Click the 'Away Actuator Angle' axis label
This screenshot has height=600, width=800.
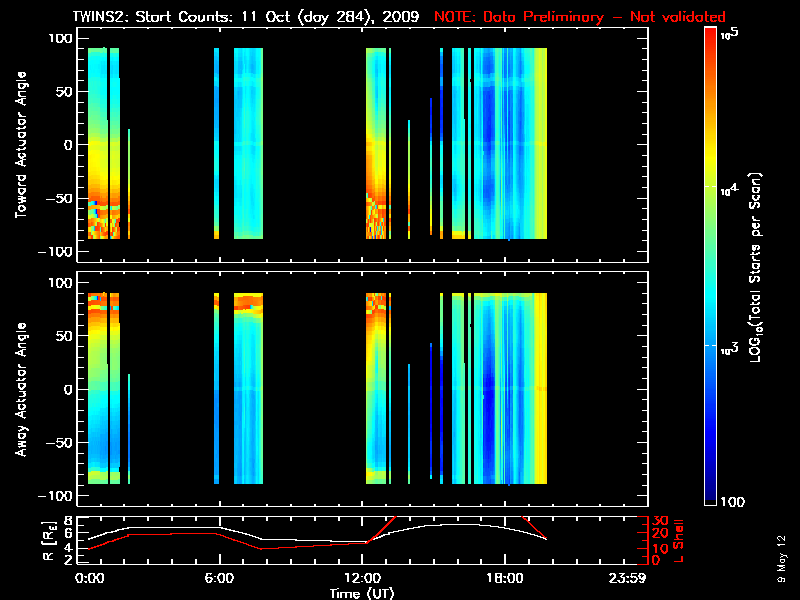pyautogui.click(x=20, y=390)
